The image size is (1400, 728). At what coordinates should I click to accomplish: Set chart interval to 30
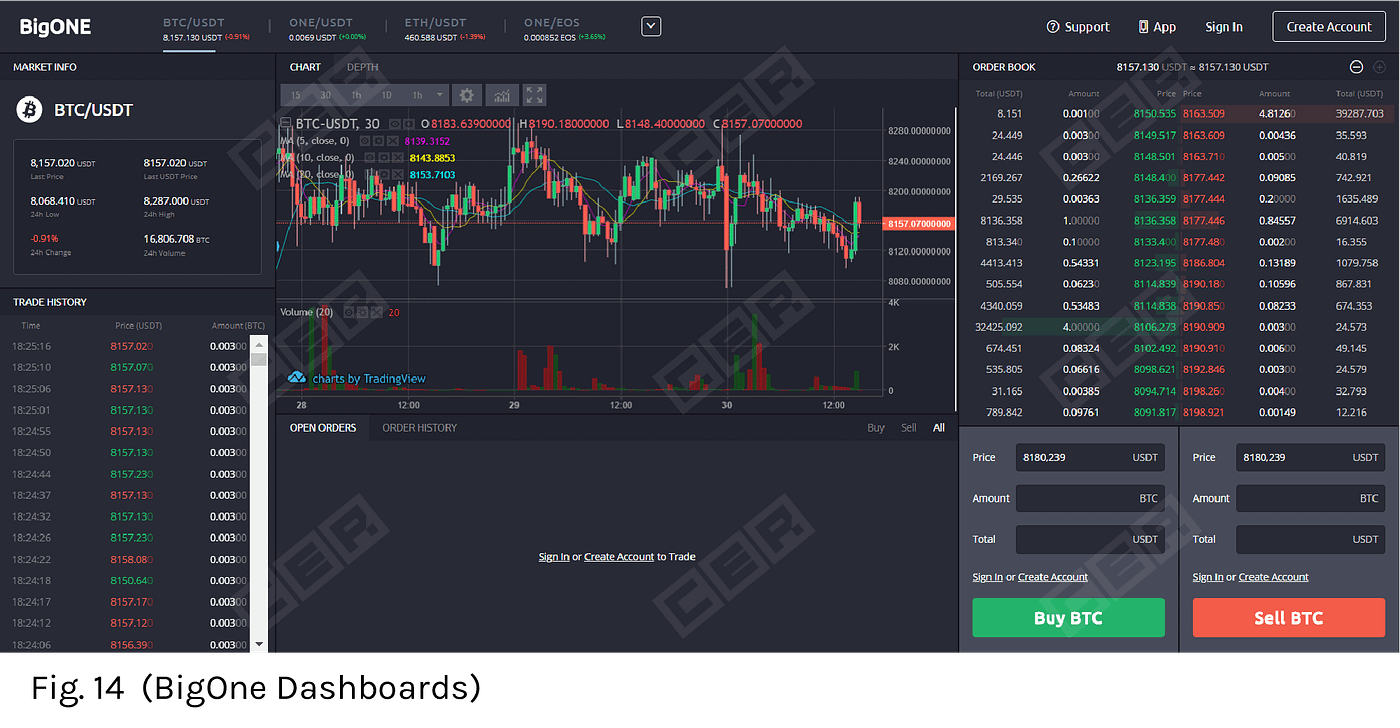click(326, 95)
